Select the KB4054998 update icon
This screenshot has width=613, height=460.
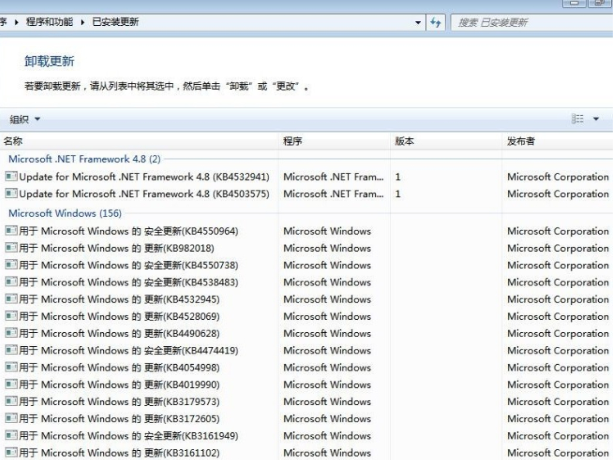[11, 367]
